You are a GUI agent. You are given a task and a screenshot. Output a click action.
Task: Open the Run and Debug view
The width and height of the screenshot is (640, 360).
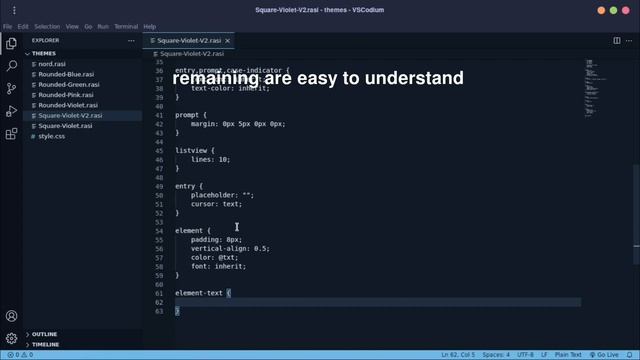coord(11,111)
